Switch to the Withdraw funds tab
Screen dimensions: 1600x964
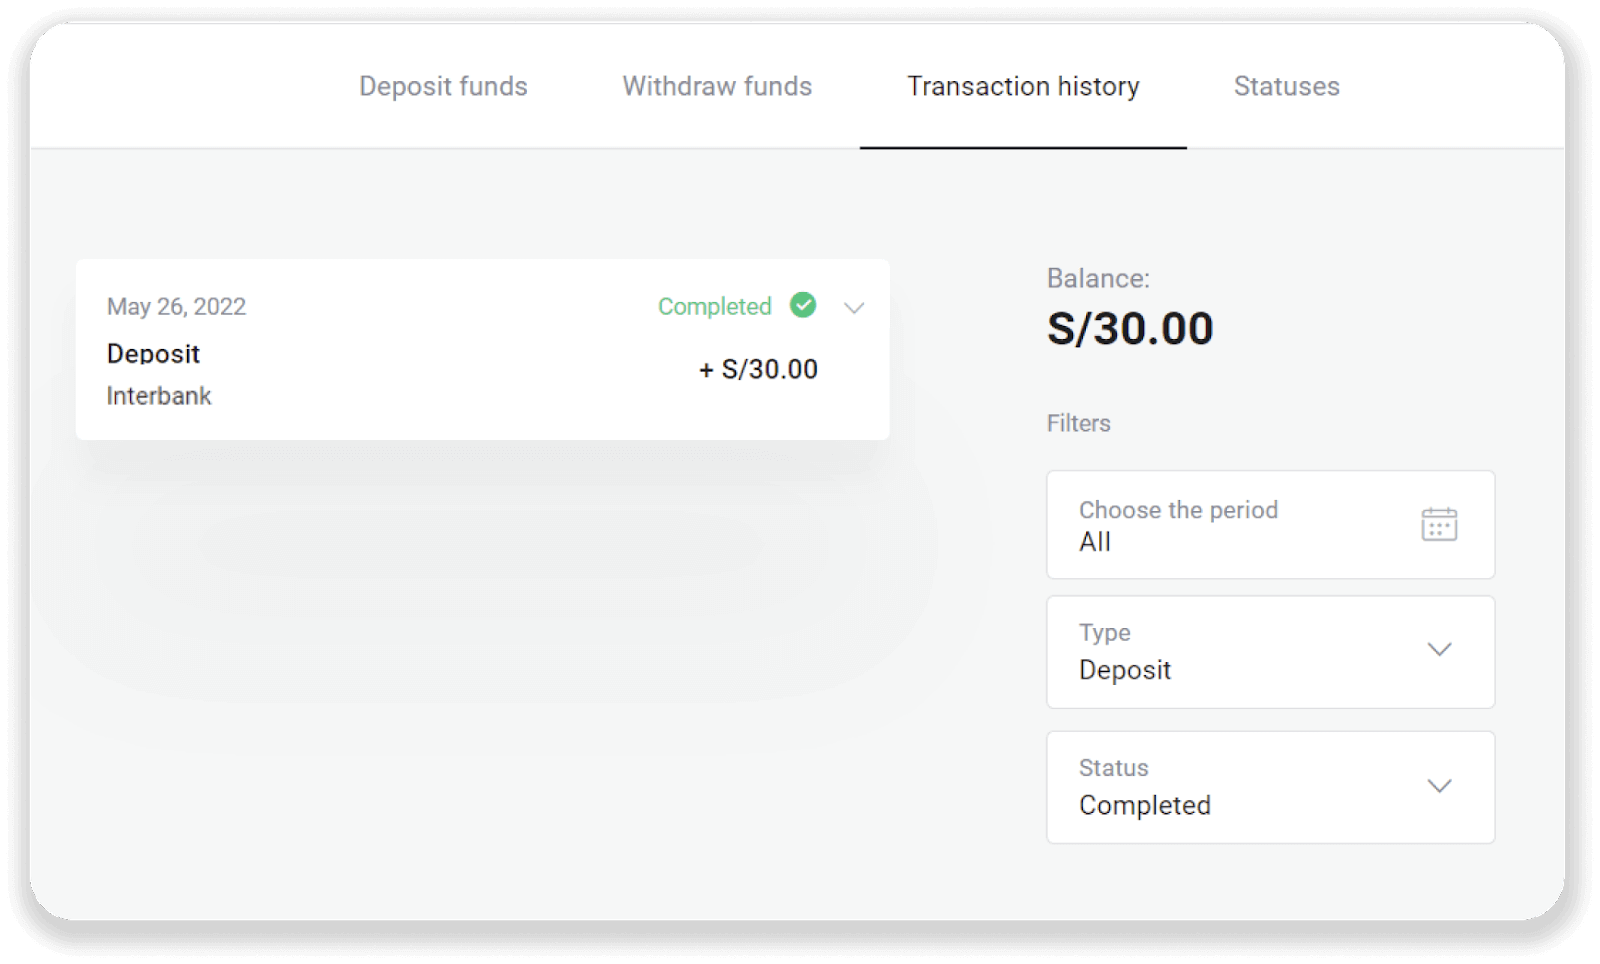click(717, 87)
